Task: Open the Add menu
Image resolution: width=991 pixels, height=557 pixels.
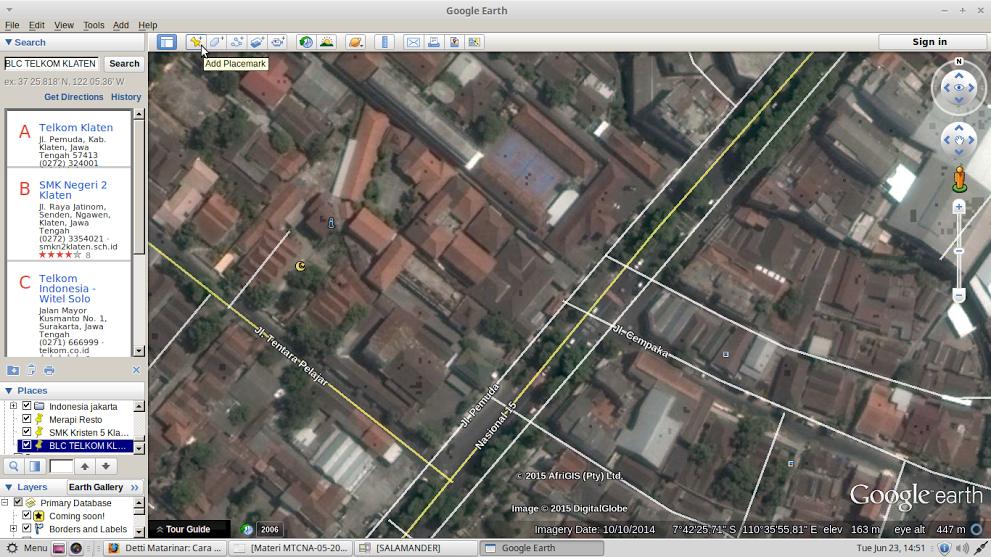Action: point(121,25)
